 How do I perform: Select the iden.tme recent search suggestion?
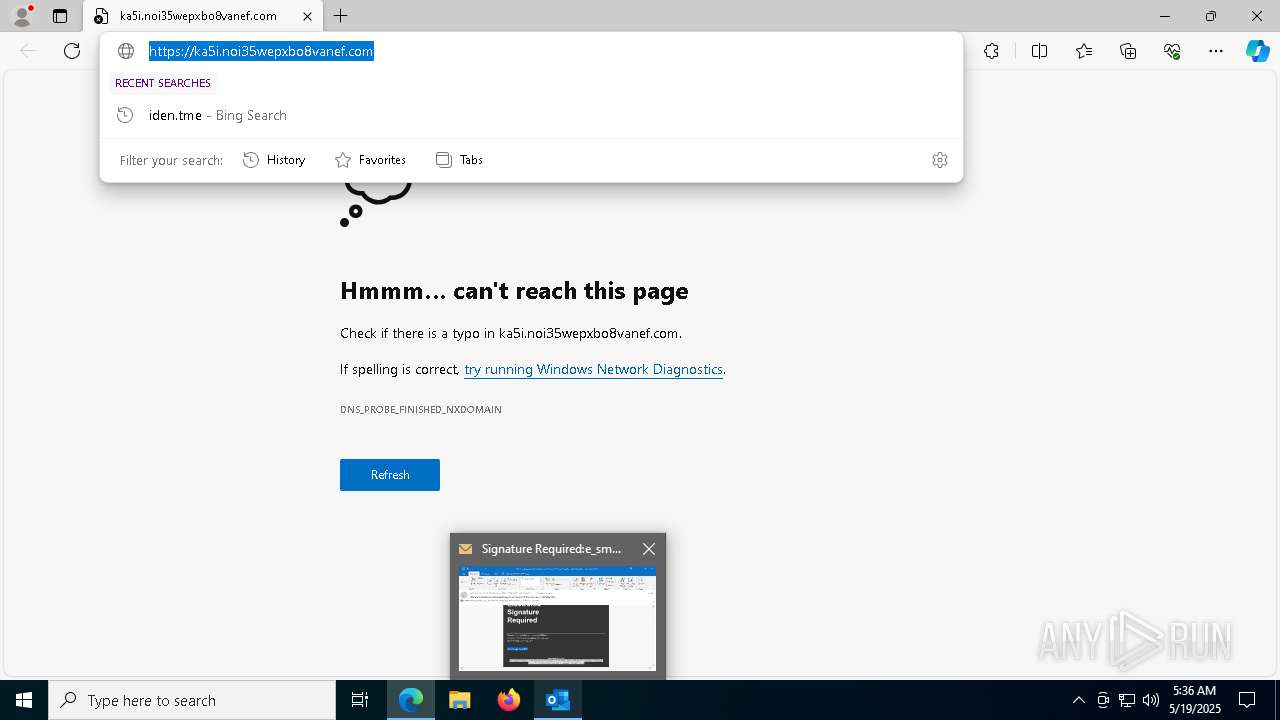[531, 115]
